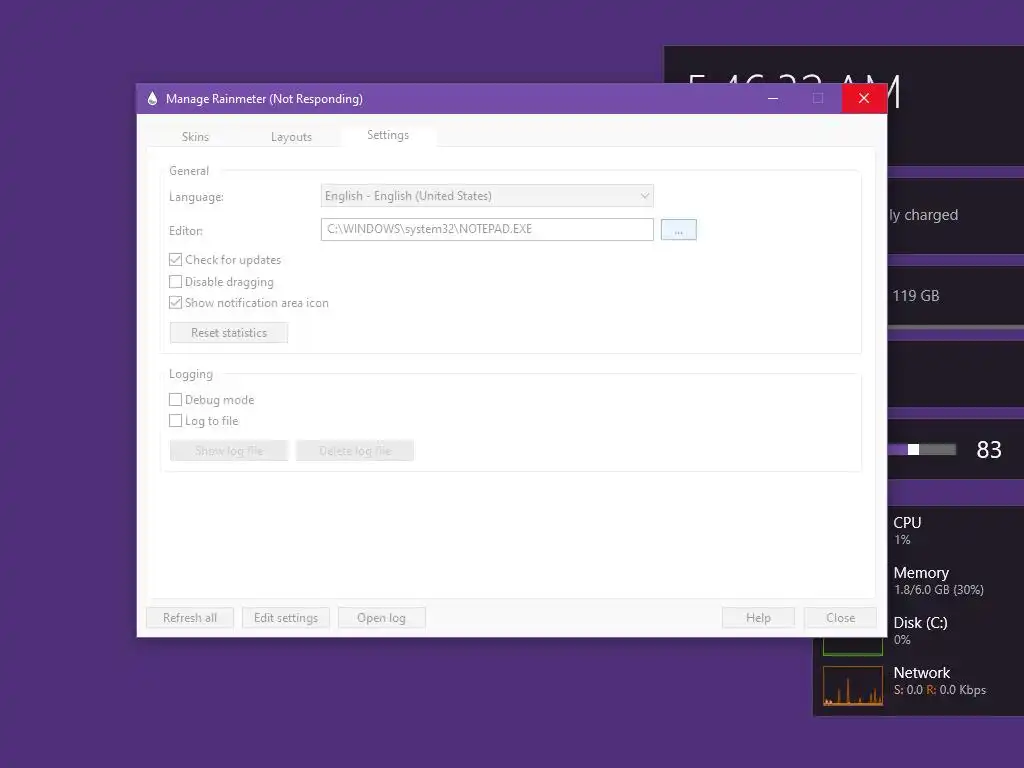Adjust the volume slider showing 83
1024x768 pixels.
click(x=921, y=449)
